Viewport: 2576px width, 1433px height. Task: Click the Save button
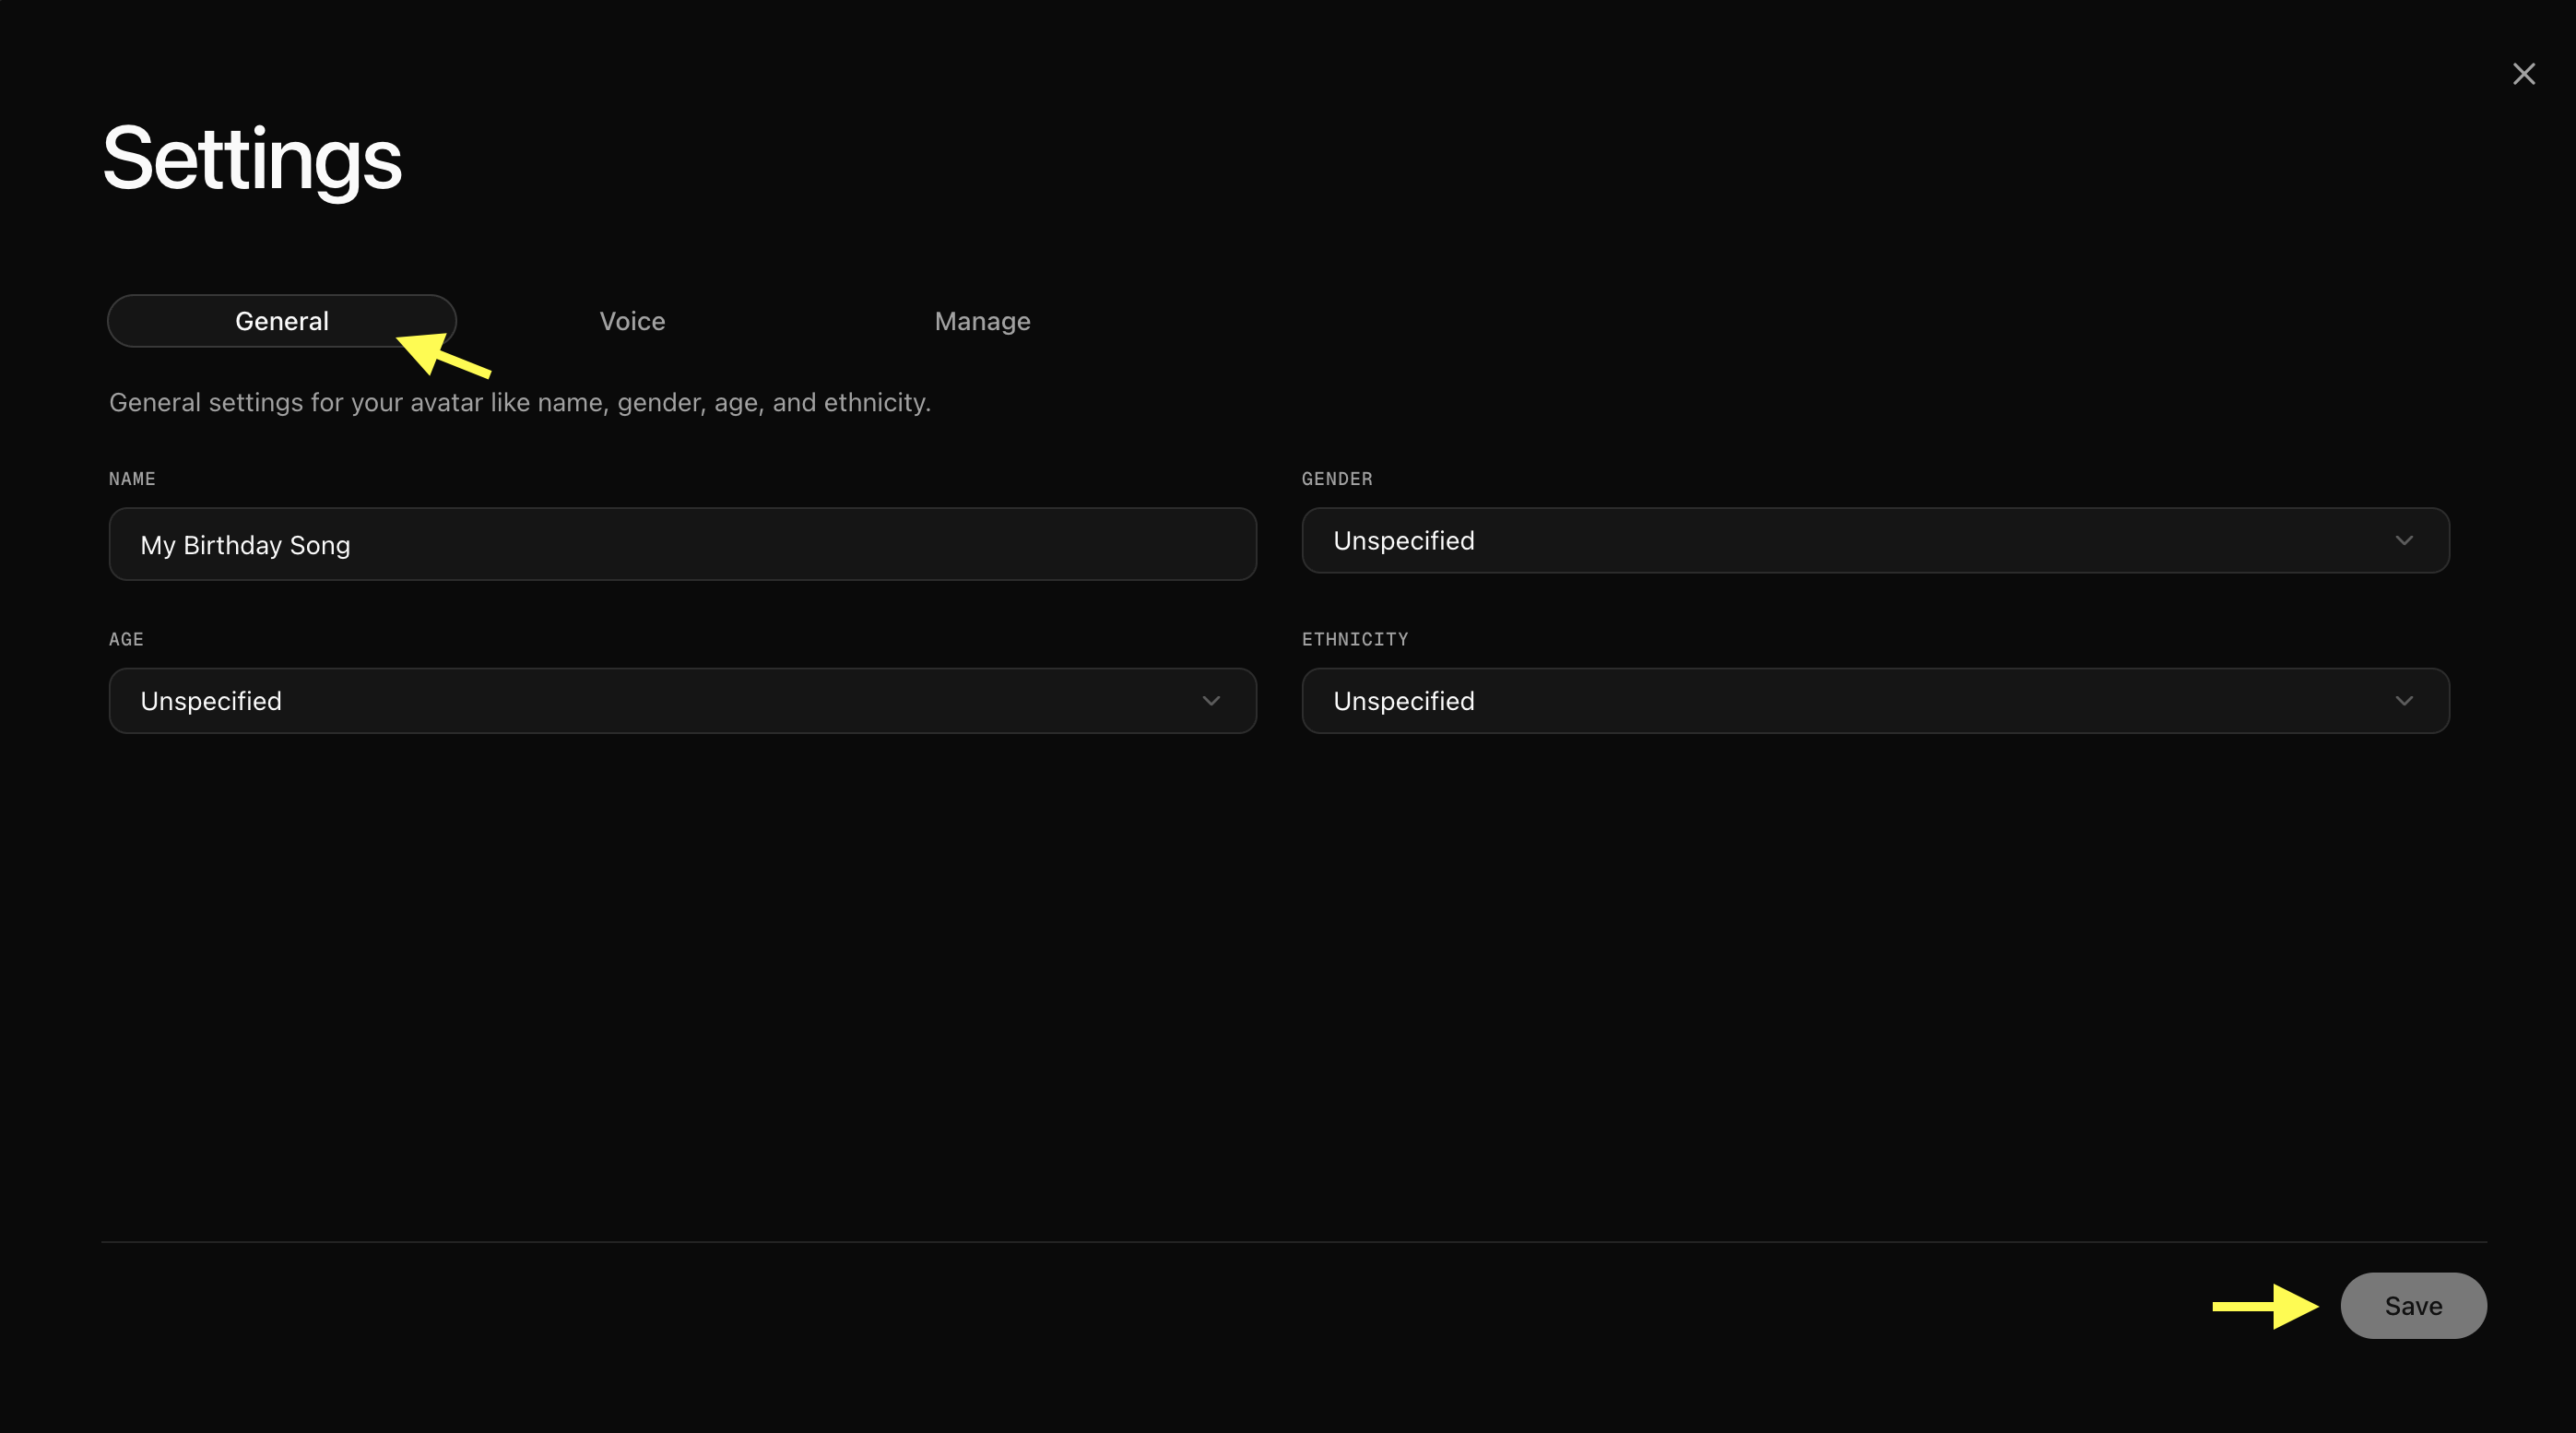(x=2413, y=1305)
